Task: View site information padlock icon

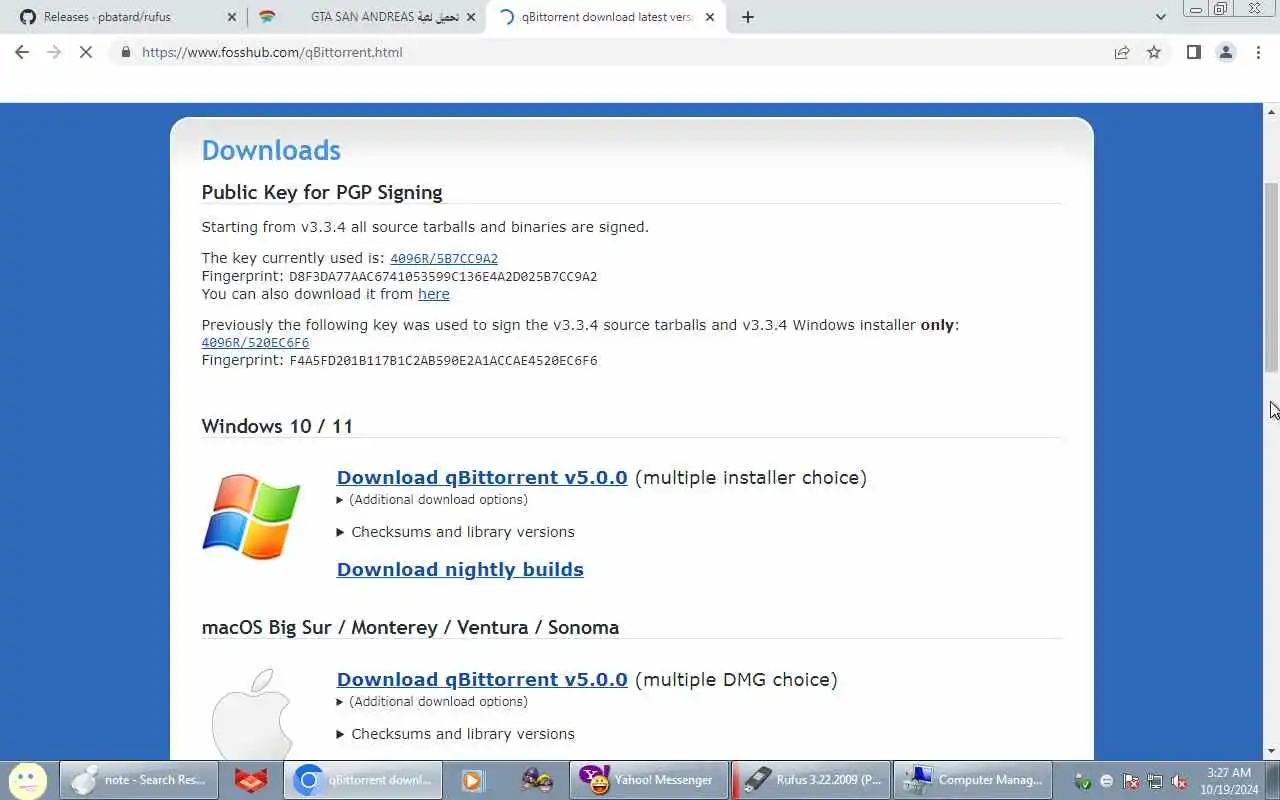Action: tap(126, 52)
